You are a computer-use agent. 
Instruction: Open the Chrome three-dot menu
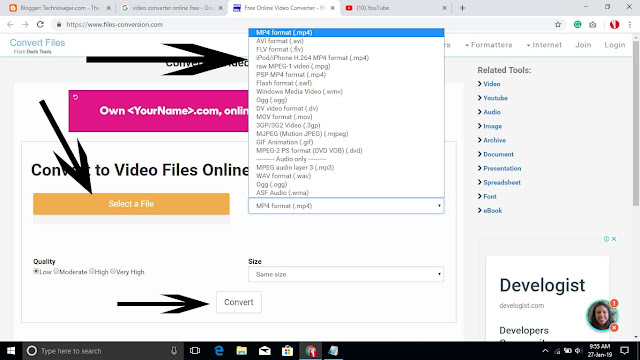coord(630,24)
